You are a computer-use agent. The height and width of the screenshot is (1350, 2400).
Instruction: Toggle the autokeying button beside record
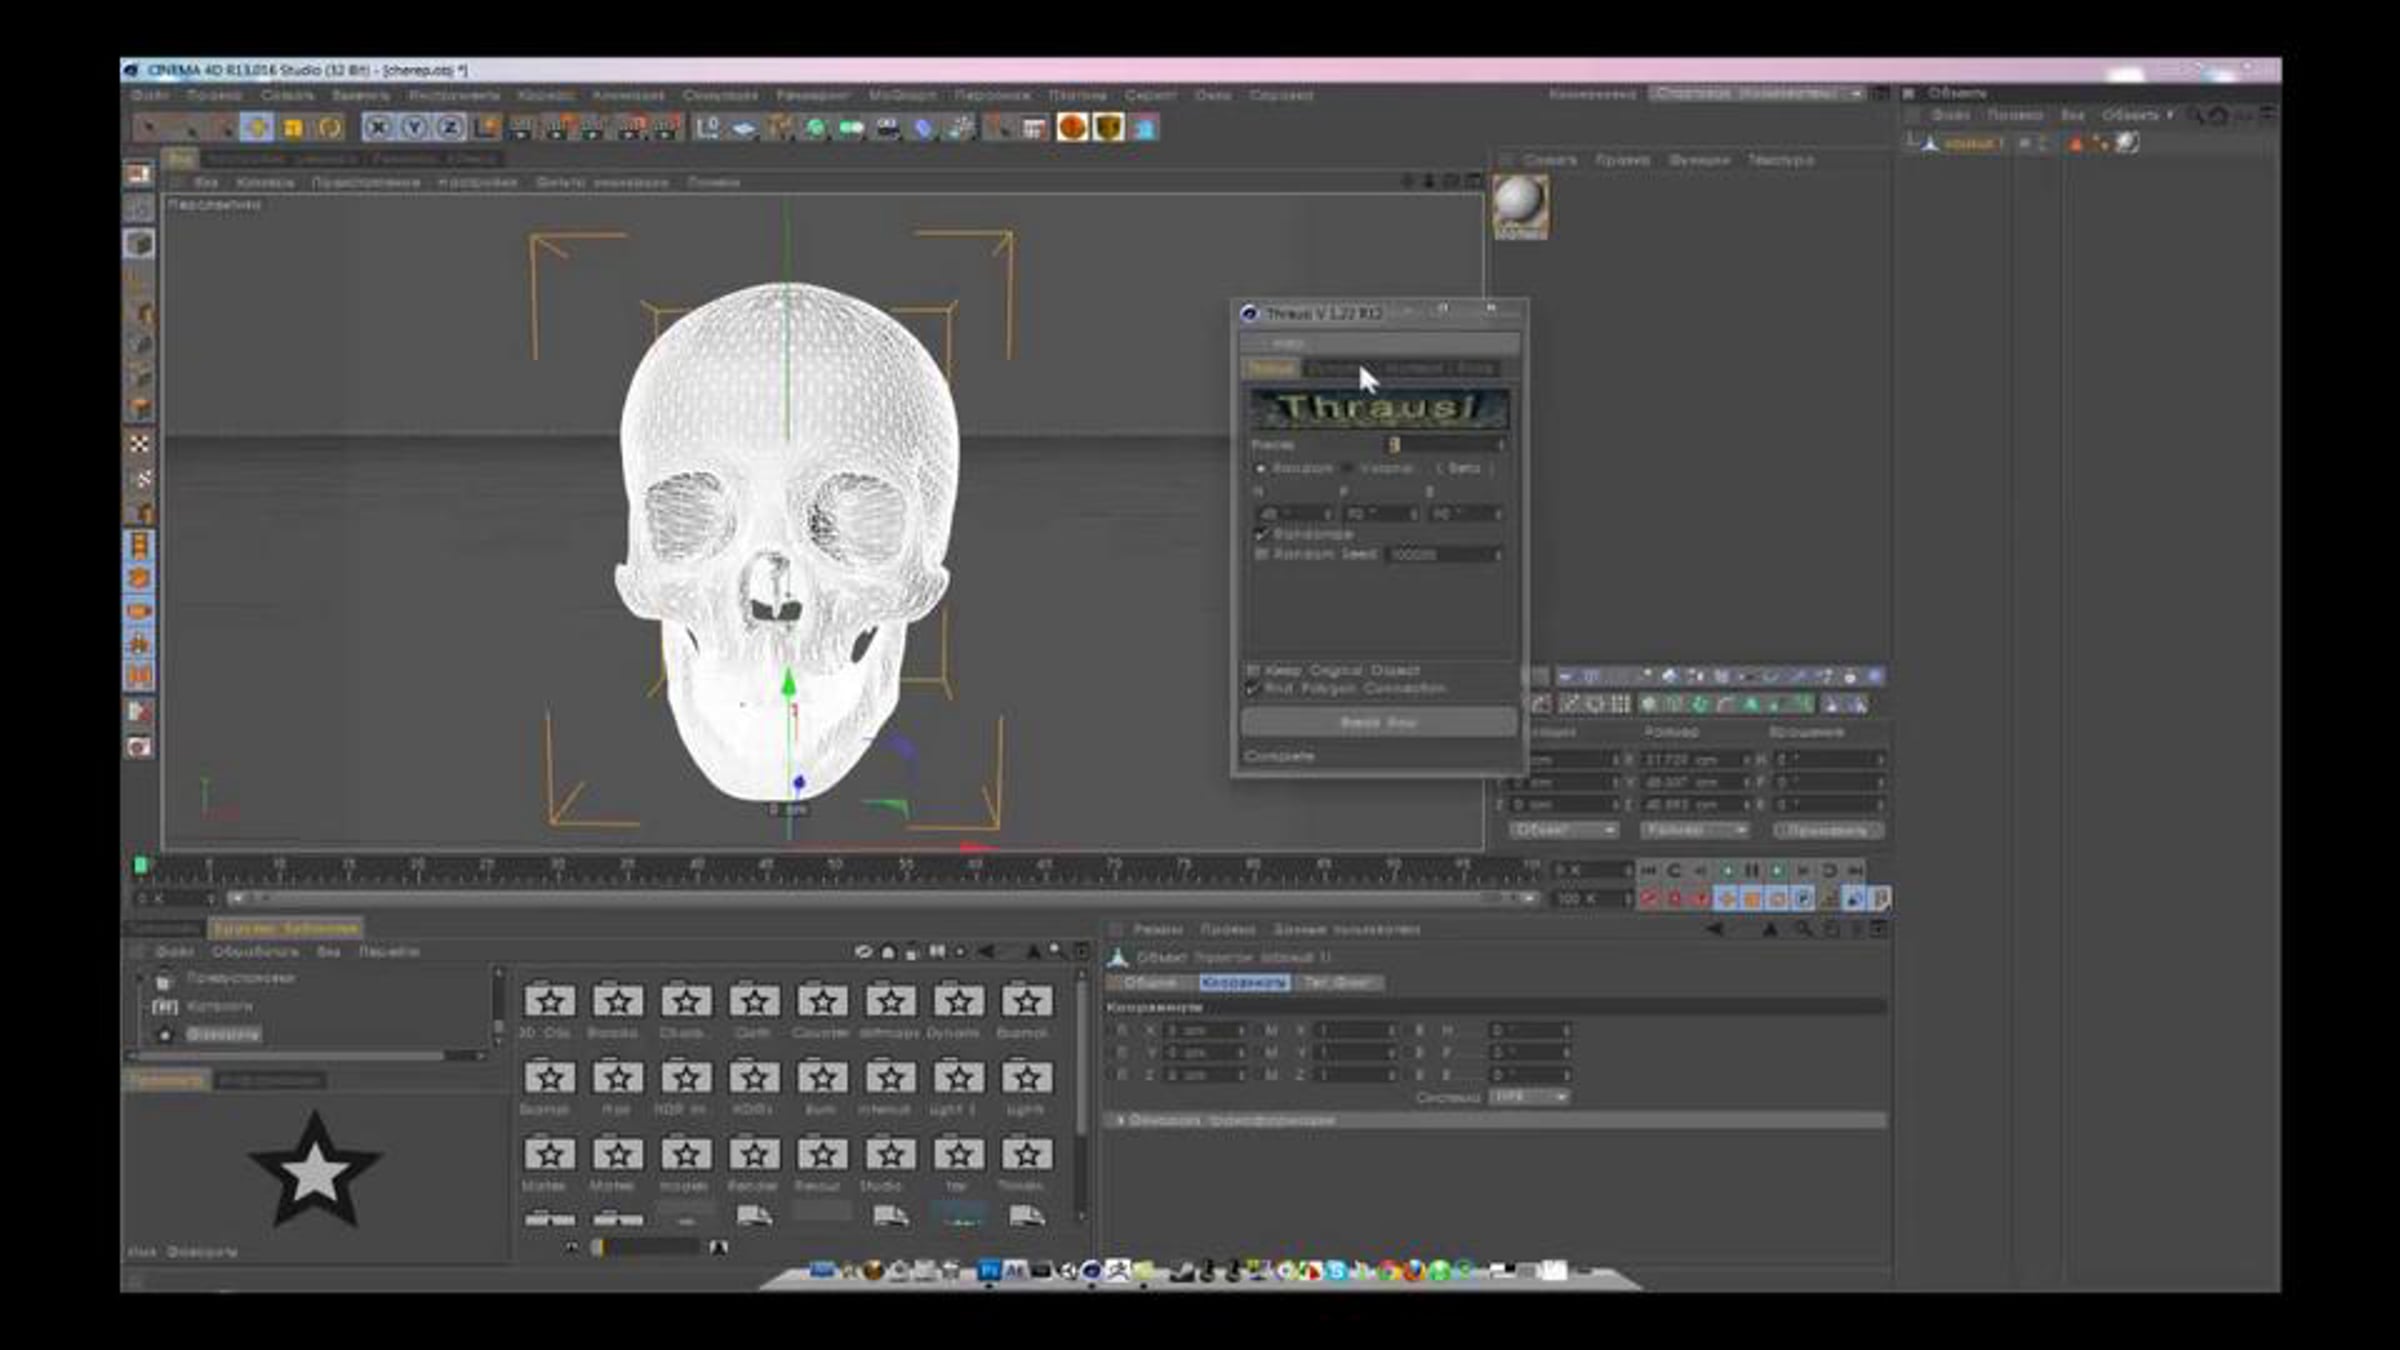(x=1675, y=899)
